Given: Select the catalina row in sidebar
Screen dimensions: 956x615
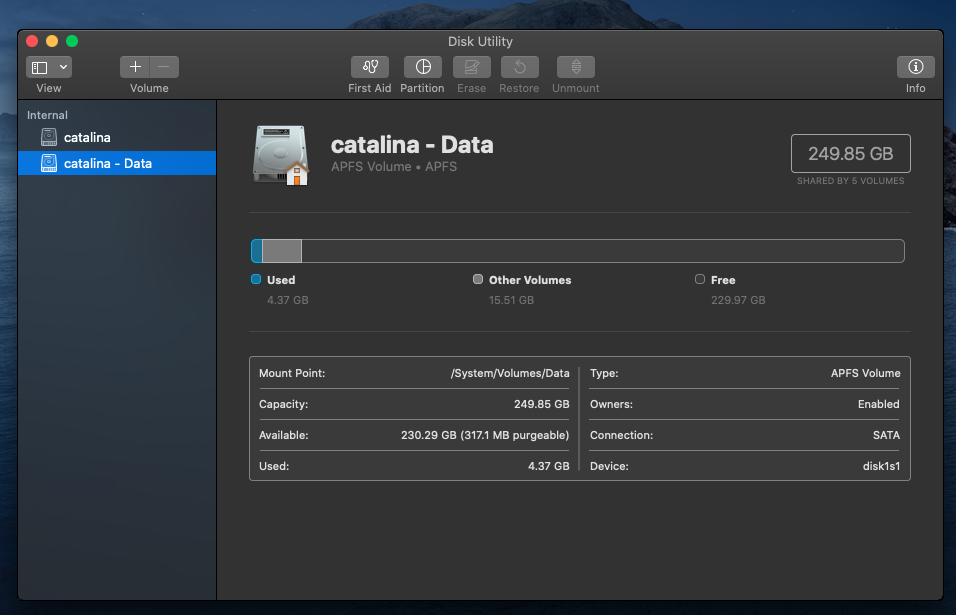Looking at the screenshot, I should click(x=117, y=137).
